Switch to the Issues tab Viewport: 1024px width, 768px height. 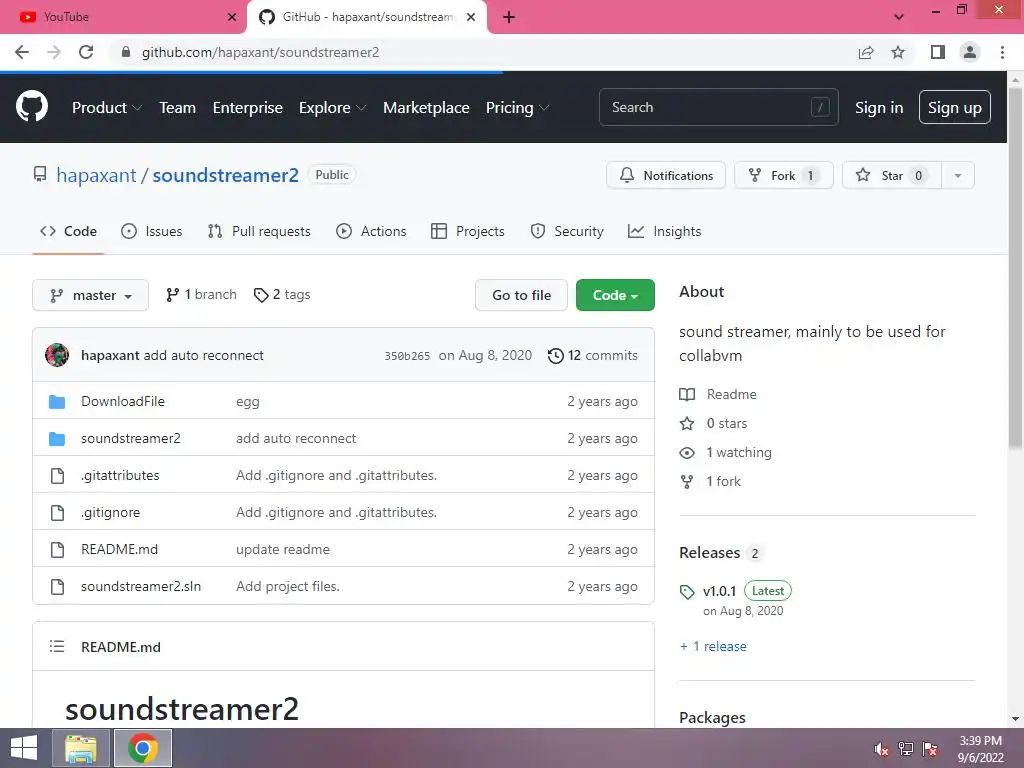point(152,231)
